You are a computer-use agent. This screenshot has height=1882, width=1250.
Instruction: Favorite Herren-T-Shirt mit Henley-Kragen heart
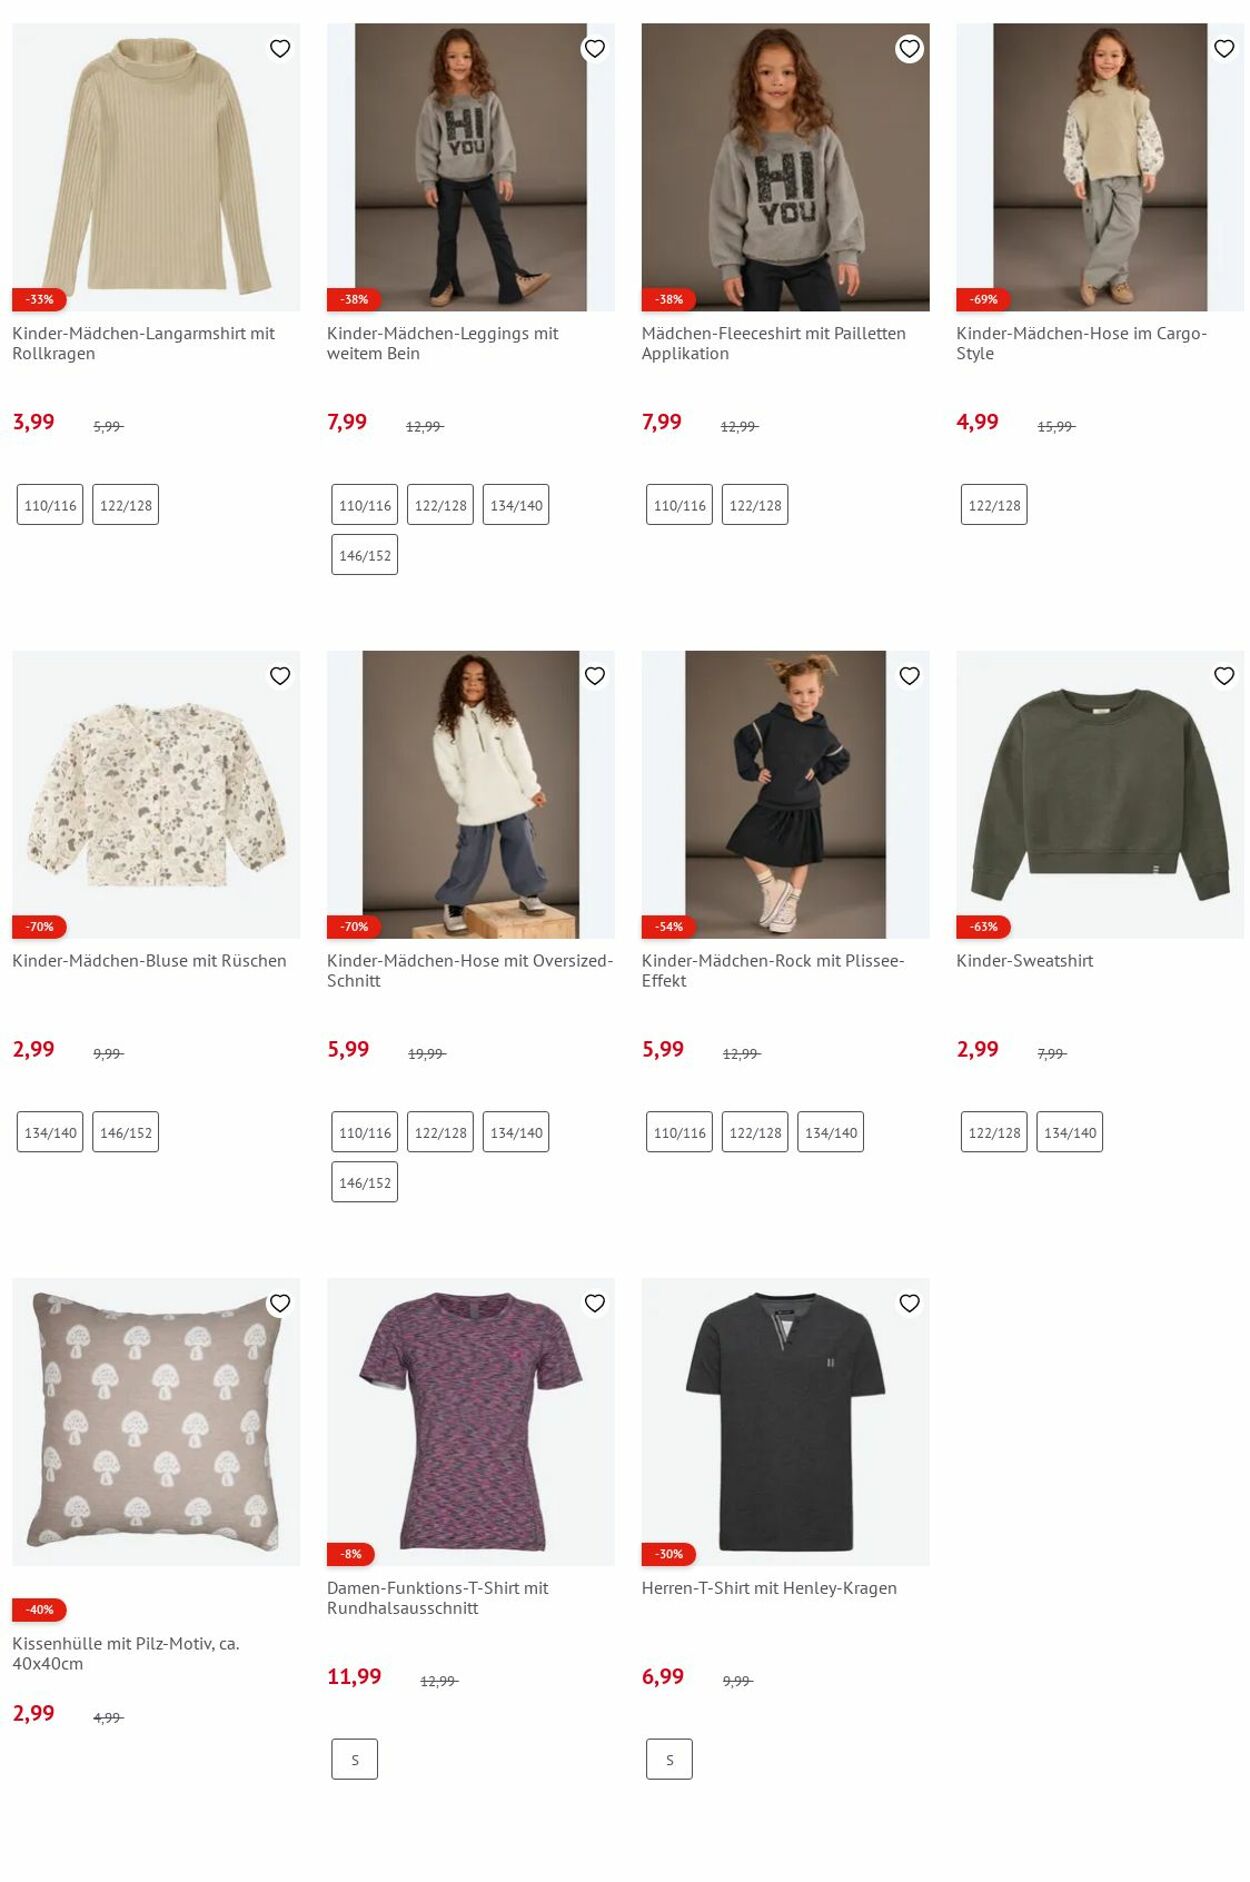[909, 1303]
